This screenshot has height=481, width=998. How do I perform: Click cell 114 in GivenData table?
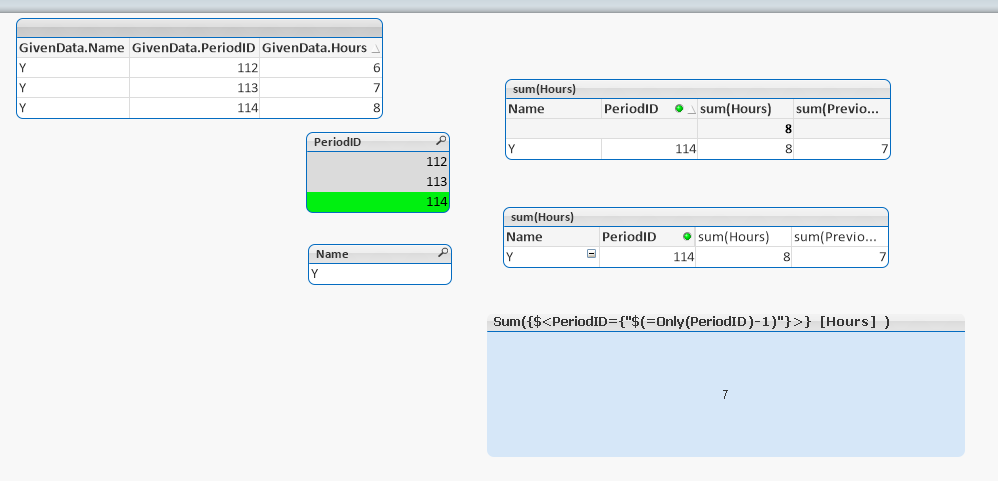(195, 108)
